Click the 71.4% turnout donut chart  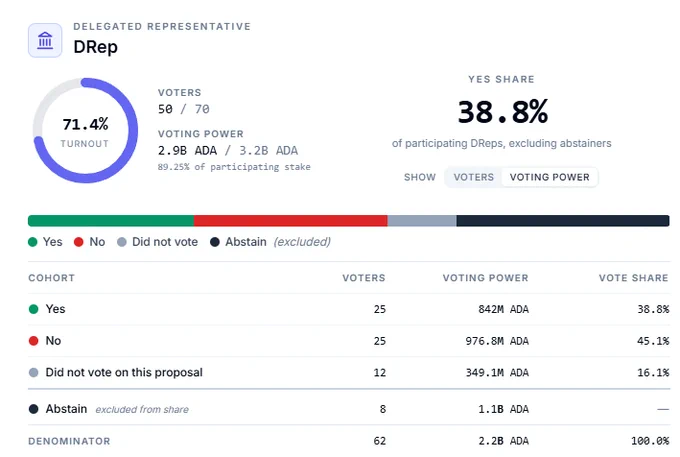click(x=85, y=131)
